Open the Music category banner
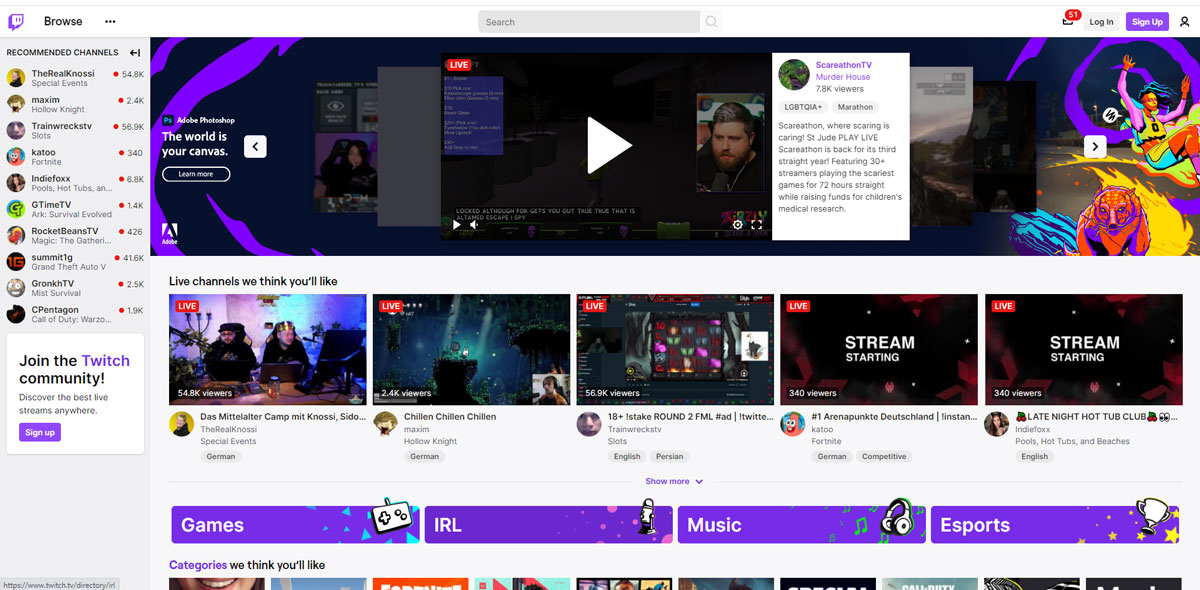1200x590 pixels. [801, 525]
